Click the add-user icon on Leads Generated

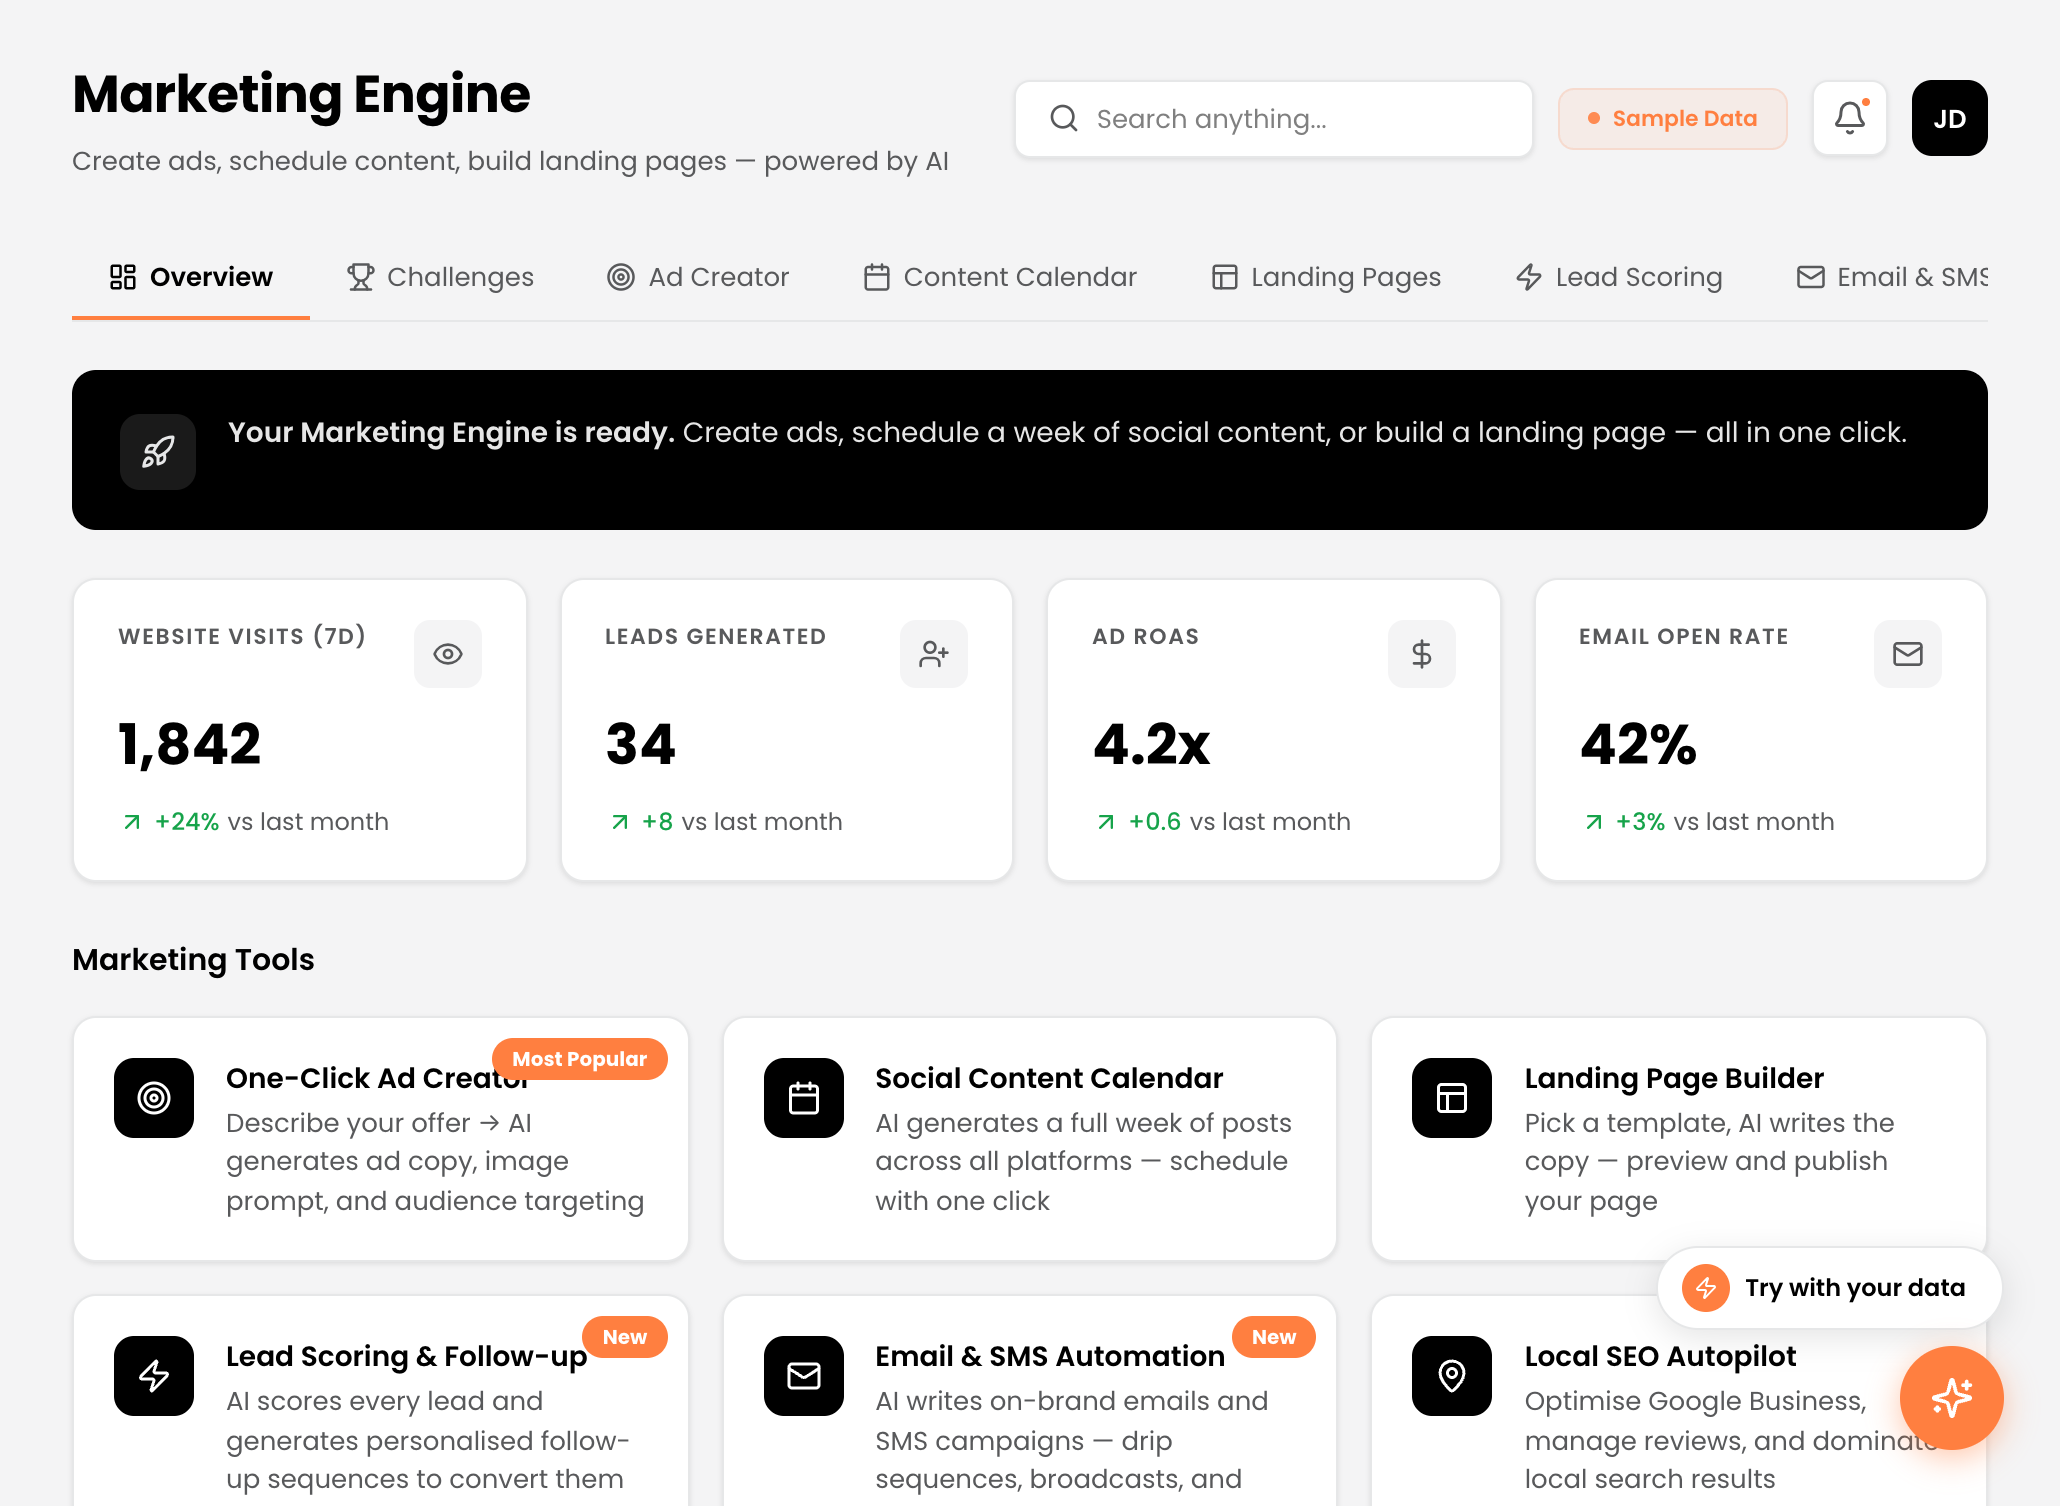click(934, 654)
